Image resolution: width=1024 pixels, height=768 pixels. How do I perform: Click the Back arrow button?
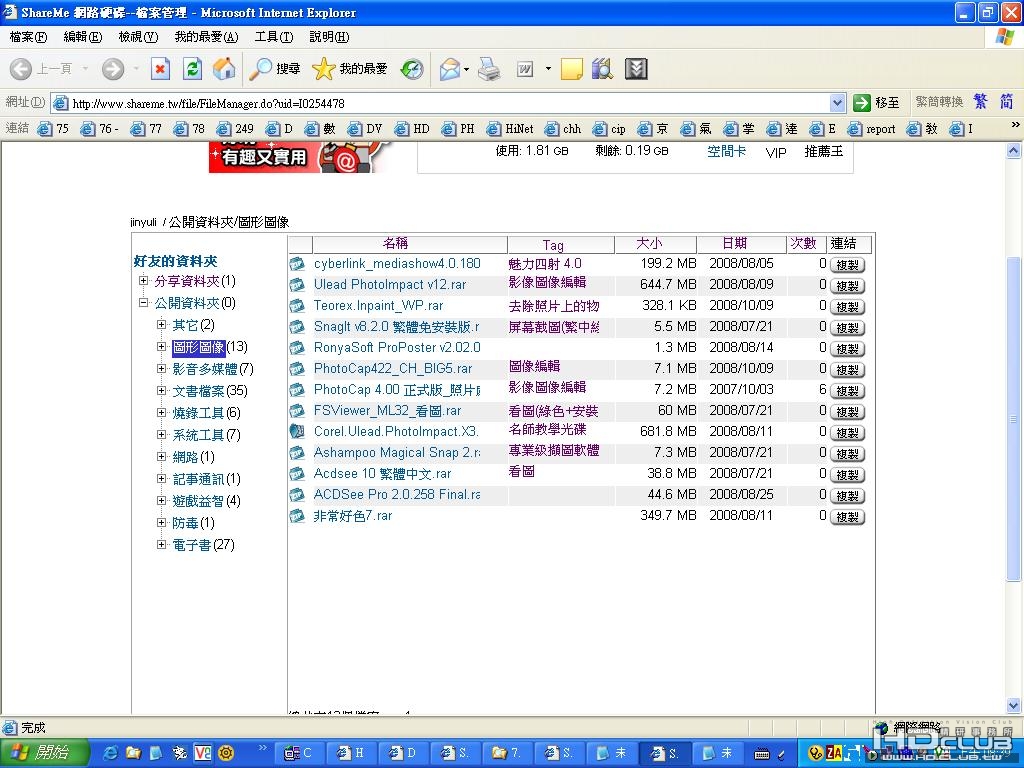click(40, 69)
